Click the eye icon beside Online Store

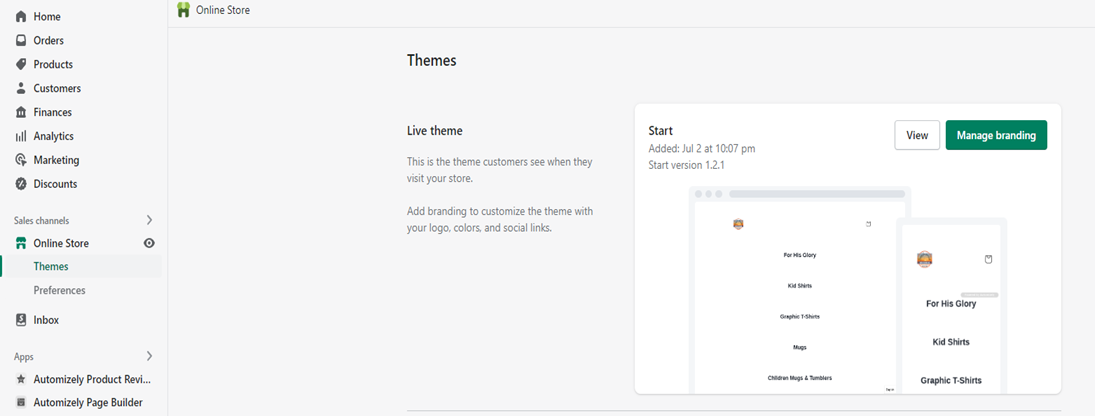[x=149, y=243]
